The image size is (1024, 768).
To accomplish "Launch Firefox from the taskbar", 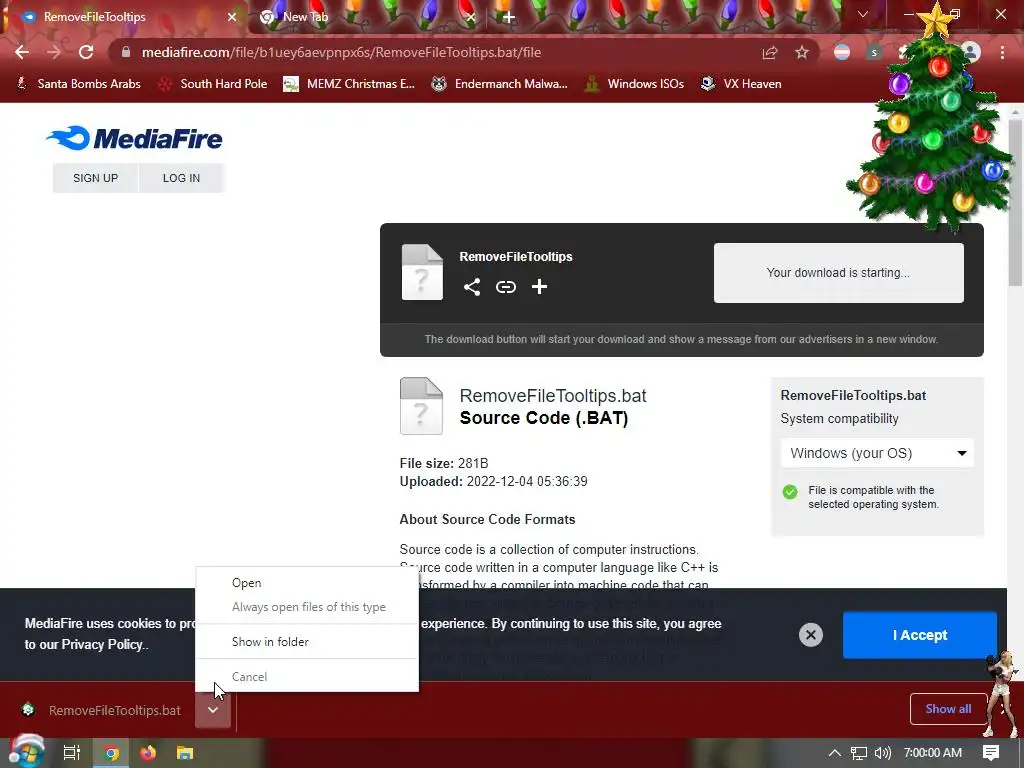I will pos(148,753).
